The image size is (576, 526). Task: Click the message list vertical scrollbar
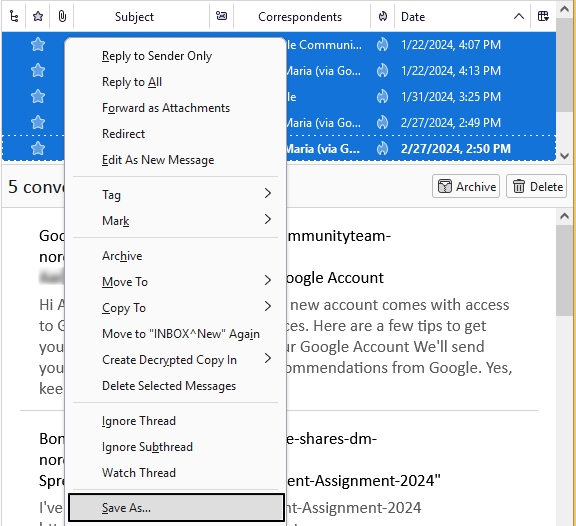pyautogui.click(x=565, y=83)
